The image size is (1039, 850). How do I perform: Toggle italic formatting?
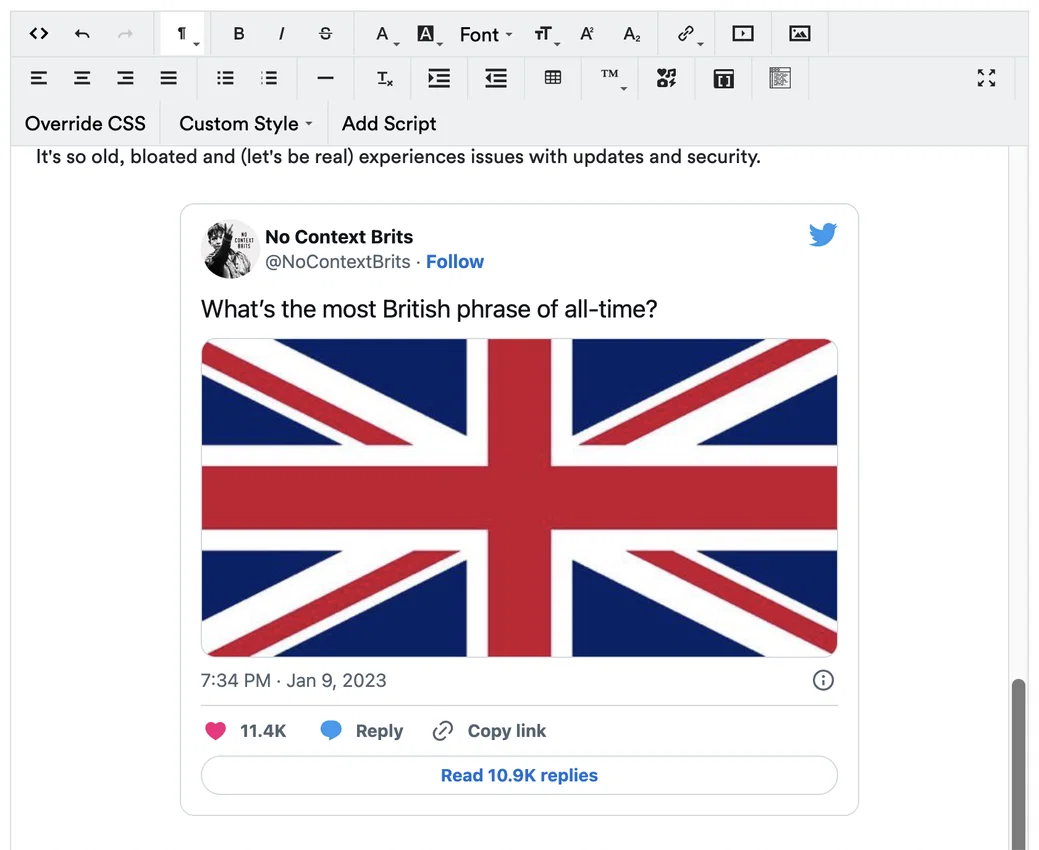[282, 34]
